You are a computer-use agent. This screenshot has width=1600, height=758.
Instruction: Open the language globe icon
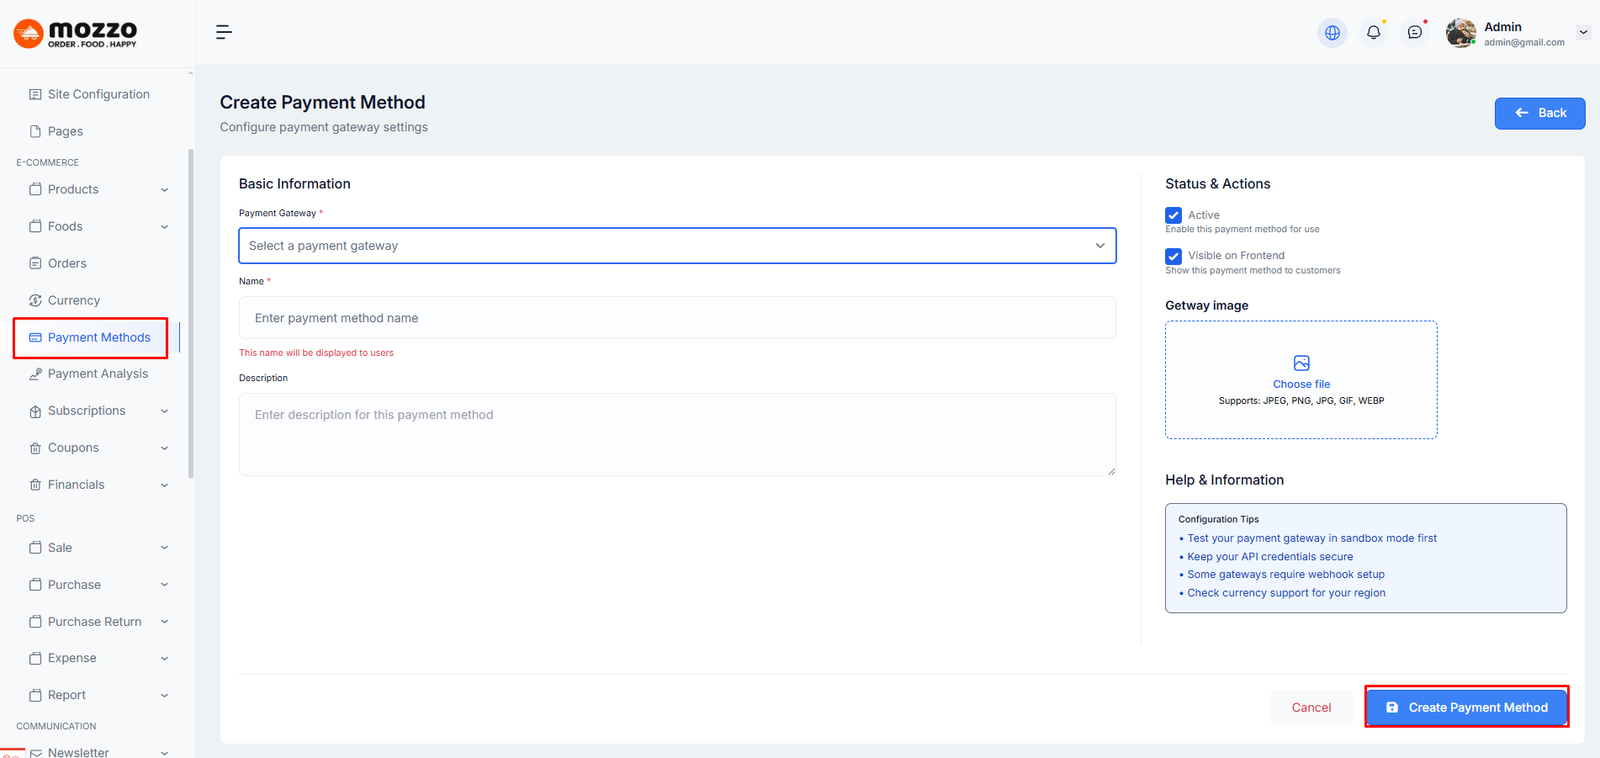coord(1332,33)
